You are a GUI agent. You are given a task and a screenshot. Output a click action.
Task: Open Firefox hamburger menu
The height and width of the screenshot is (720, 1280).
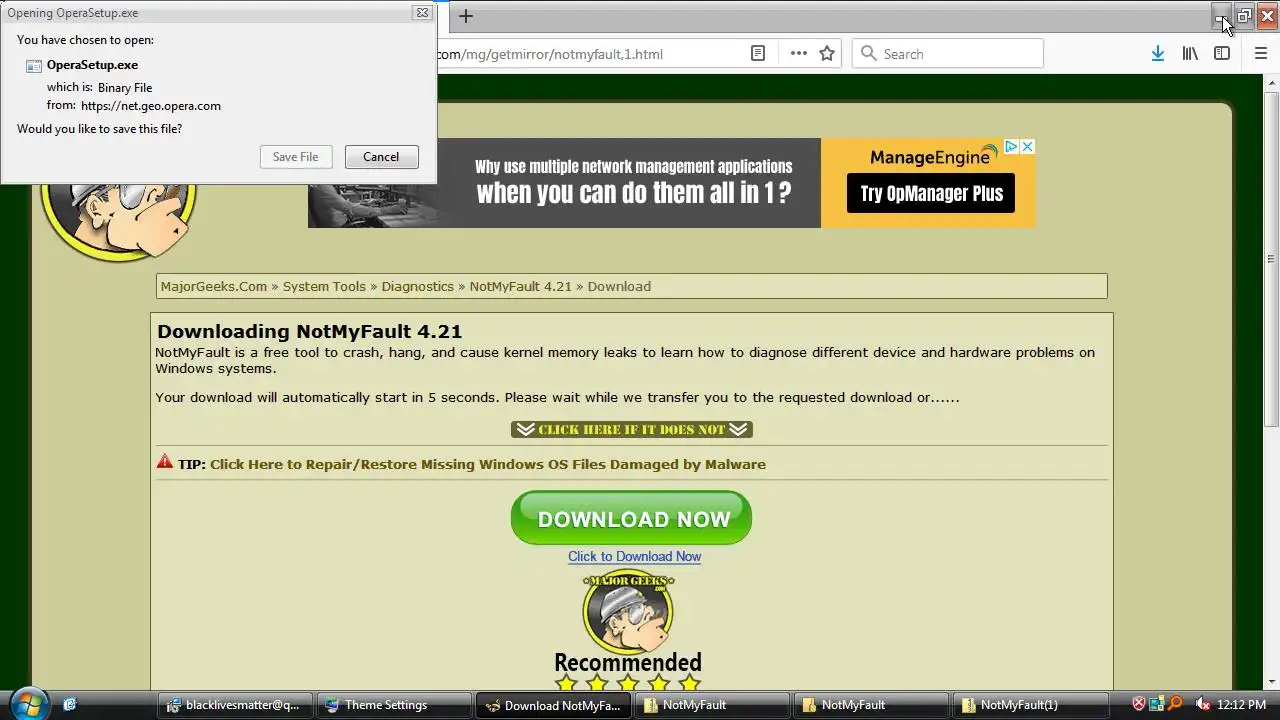coord(1261,54)
